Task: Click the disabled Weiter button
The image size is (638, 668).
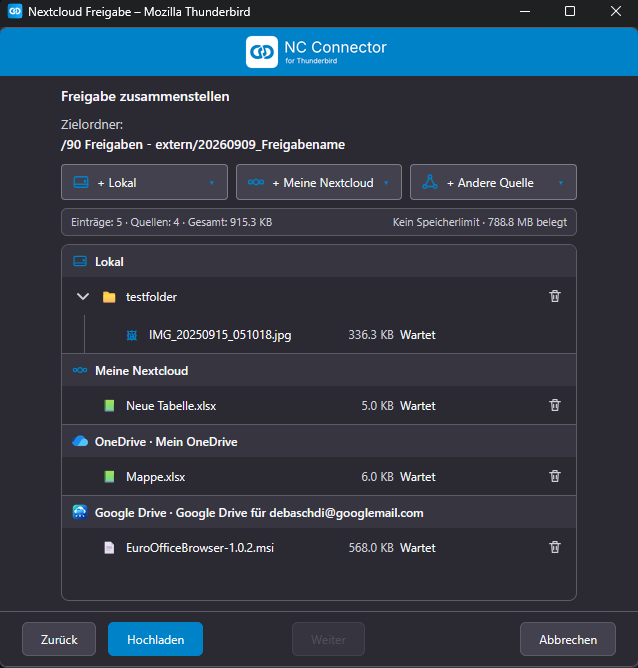Action: tap(328, 639)
